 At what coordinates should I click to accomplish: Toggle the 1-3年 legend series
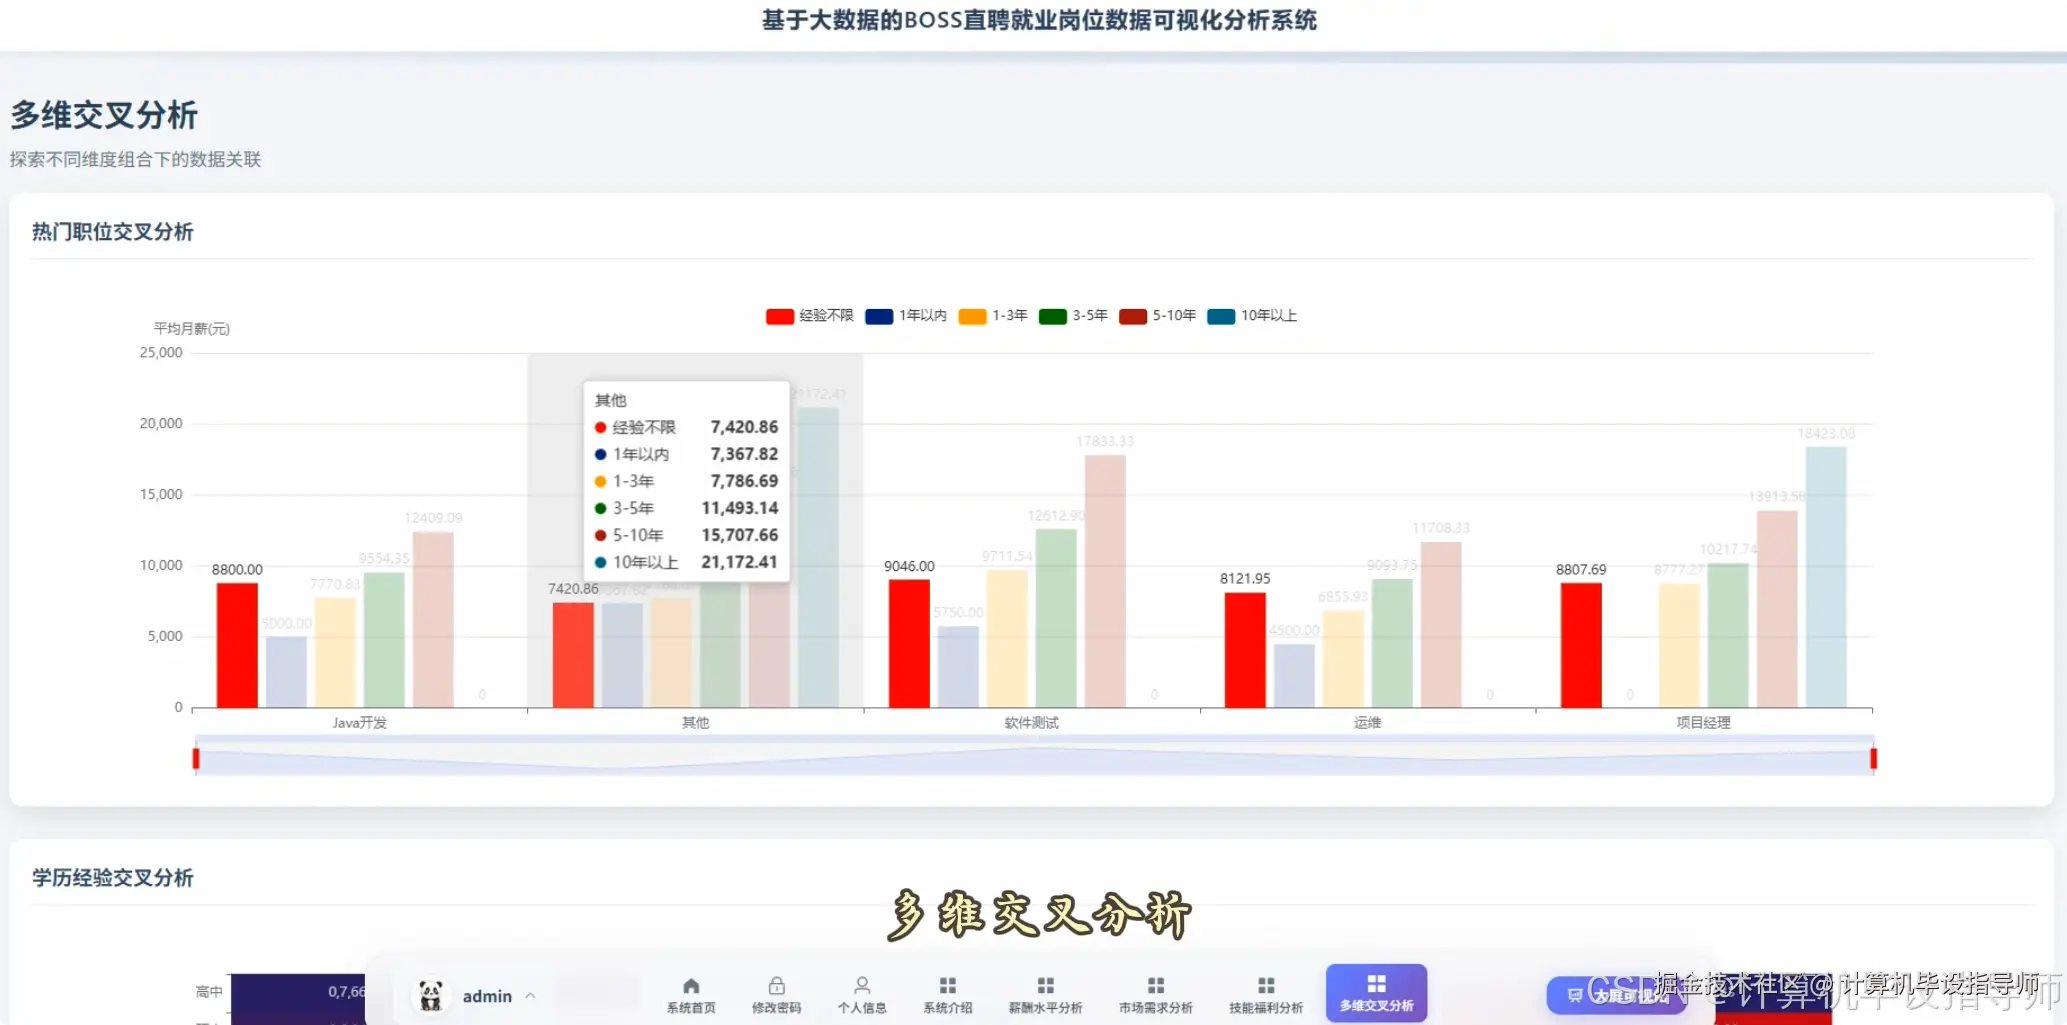click(993, 316)
